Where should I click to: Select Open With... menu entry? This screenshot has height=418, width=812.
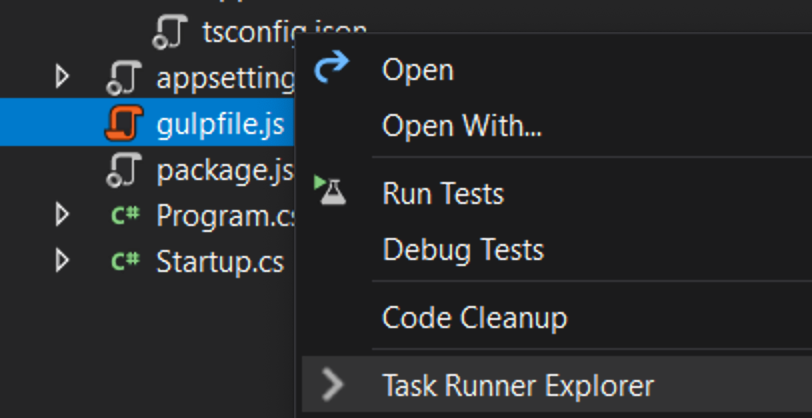(462, 127)
